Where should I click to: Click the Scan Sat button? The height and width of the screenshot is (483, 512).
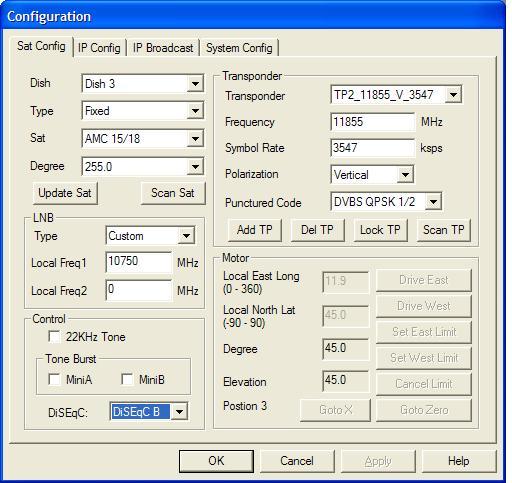173,193
